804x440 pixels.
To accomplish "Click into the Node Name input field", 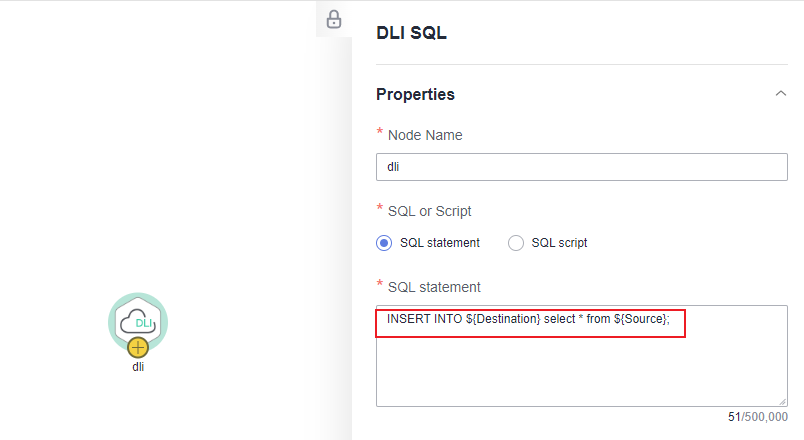I will (x=581, y=167).
